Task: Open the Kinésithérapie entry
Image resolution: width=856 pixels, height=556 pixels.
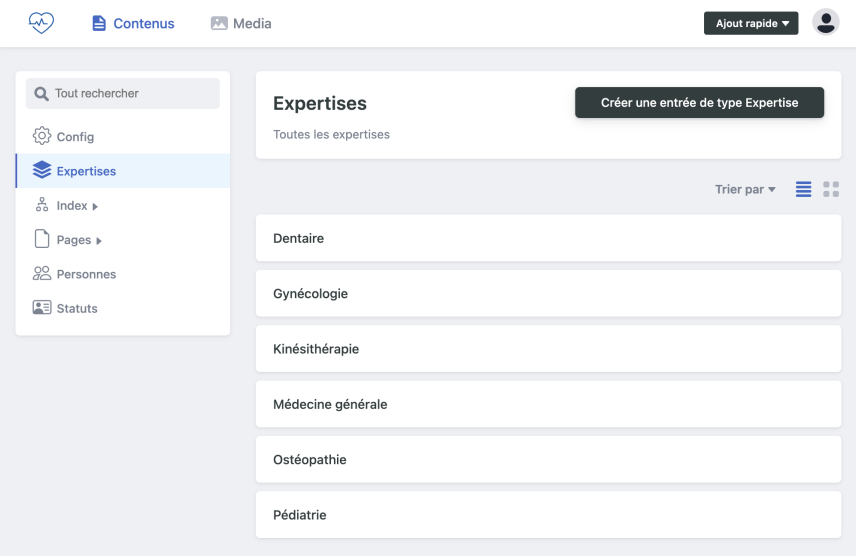Action: [548, 349]
